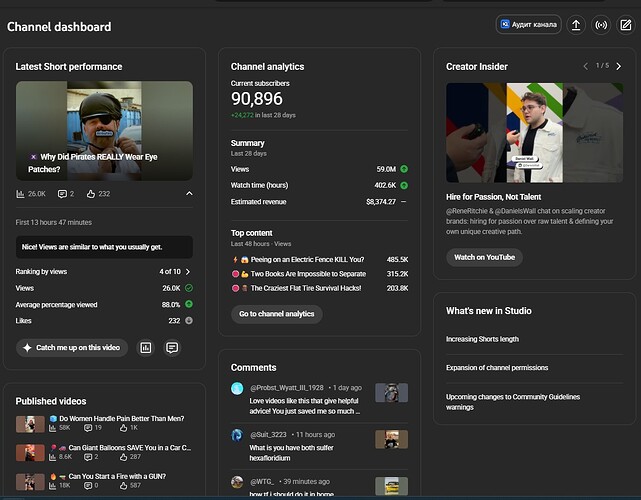Open Upcoming changes to Community Guidelines warnings
641x500 pixels.
(513, 402)
